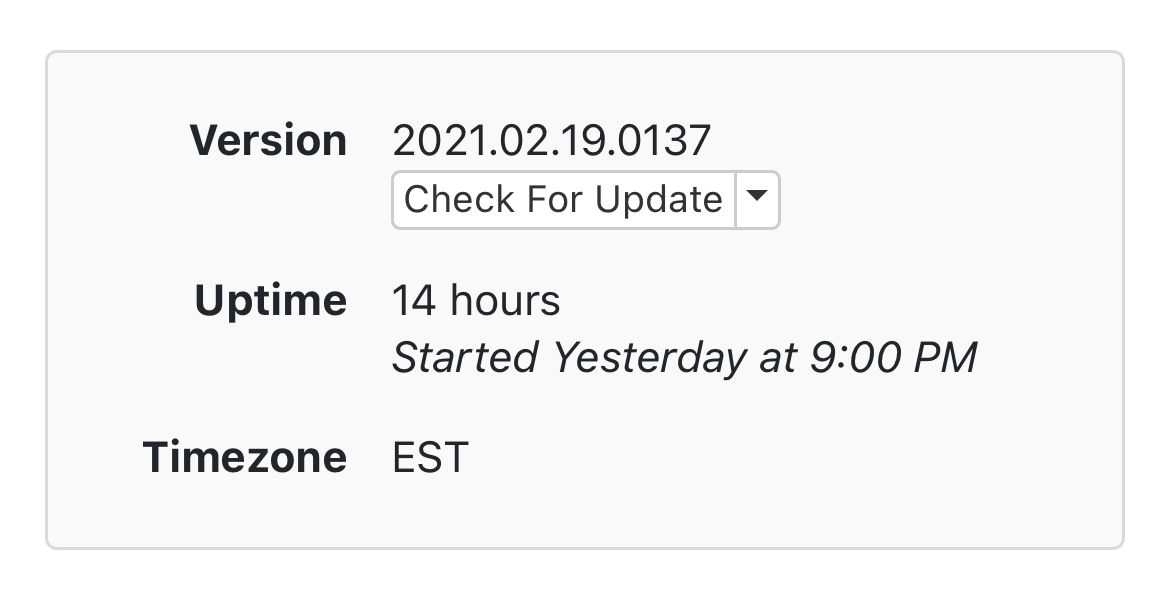
Task: Expand the update options caret menu
Action: [x=758, y=200]
